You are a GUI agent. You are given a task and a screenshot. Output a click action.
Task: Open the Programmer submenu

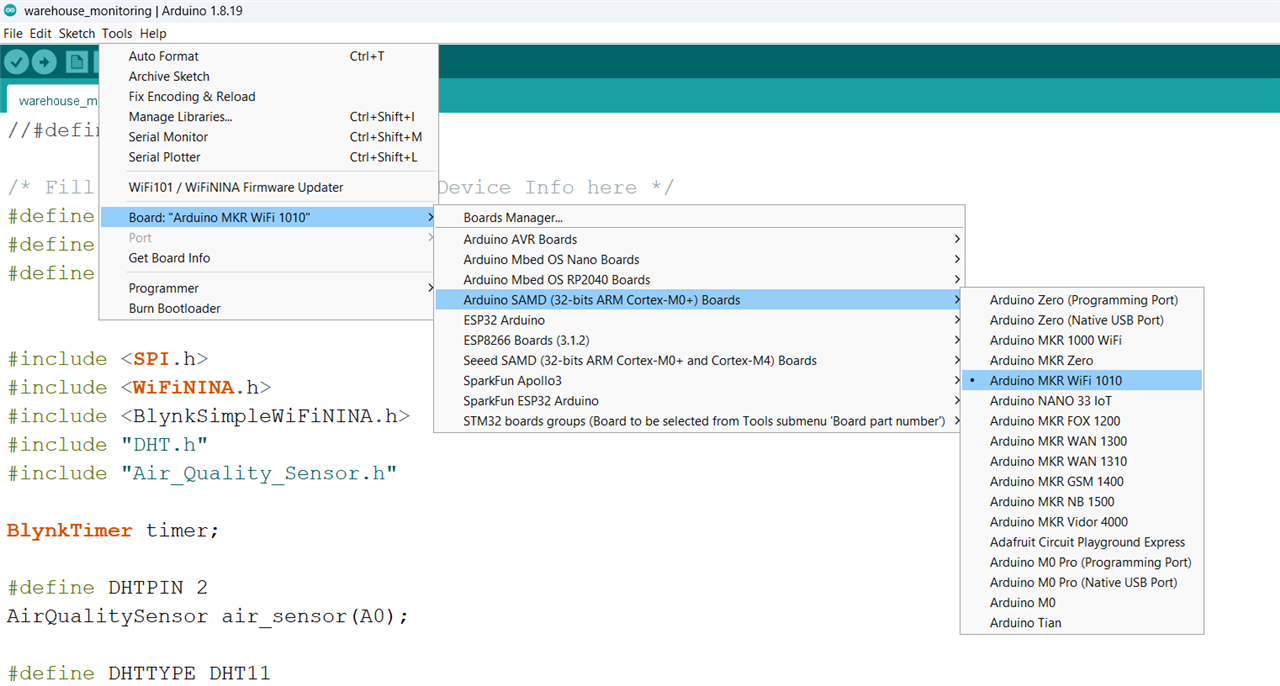[164, 289]
